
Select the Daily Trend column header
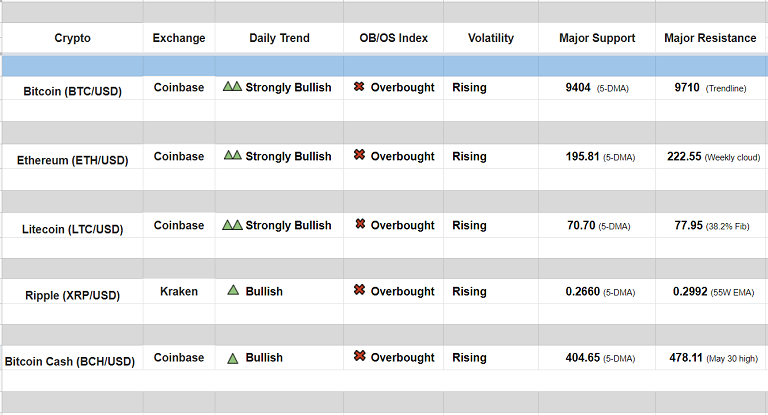tap(279, 38)
